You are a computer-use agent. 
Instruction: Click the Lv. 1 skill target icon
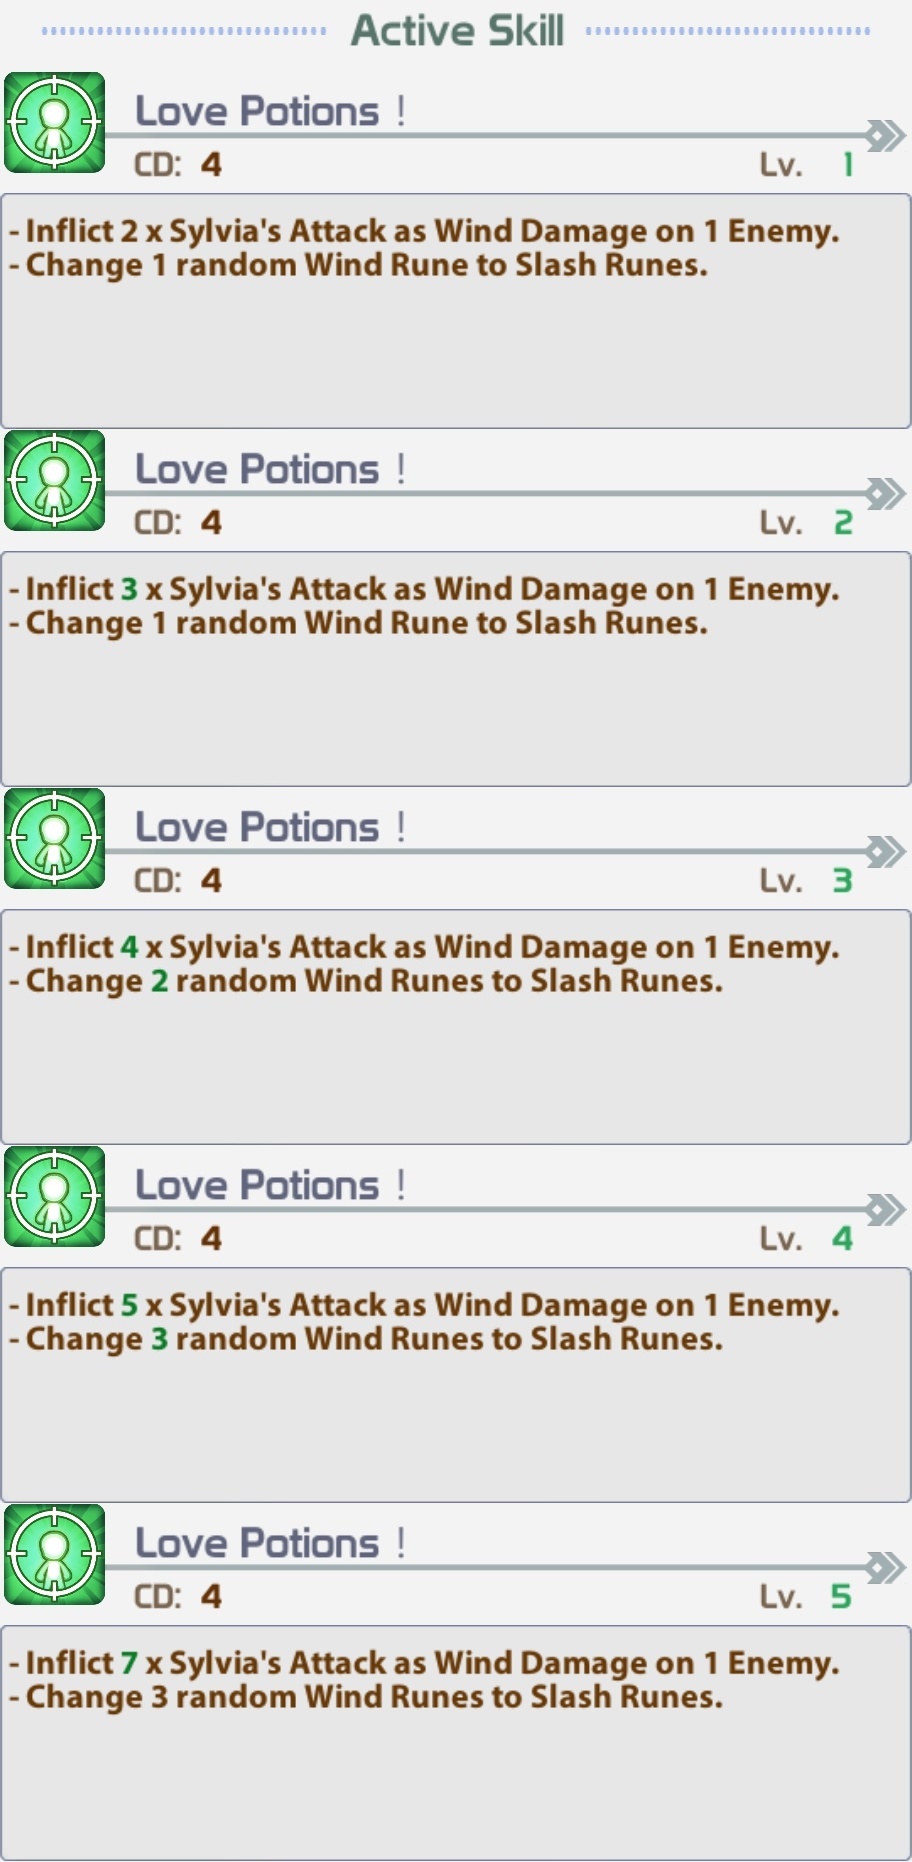pyautogui.click(x=55, y=123)
